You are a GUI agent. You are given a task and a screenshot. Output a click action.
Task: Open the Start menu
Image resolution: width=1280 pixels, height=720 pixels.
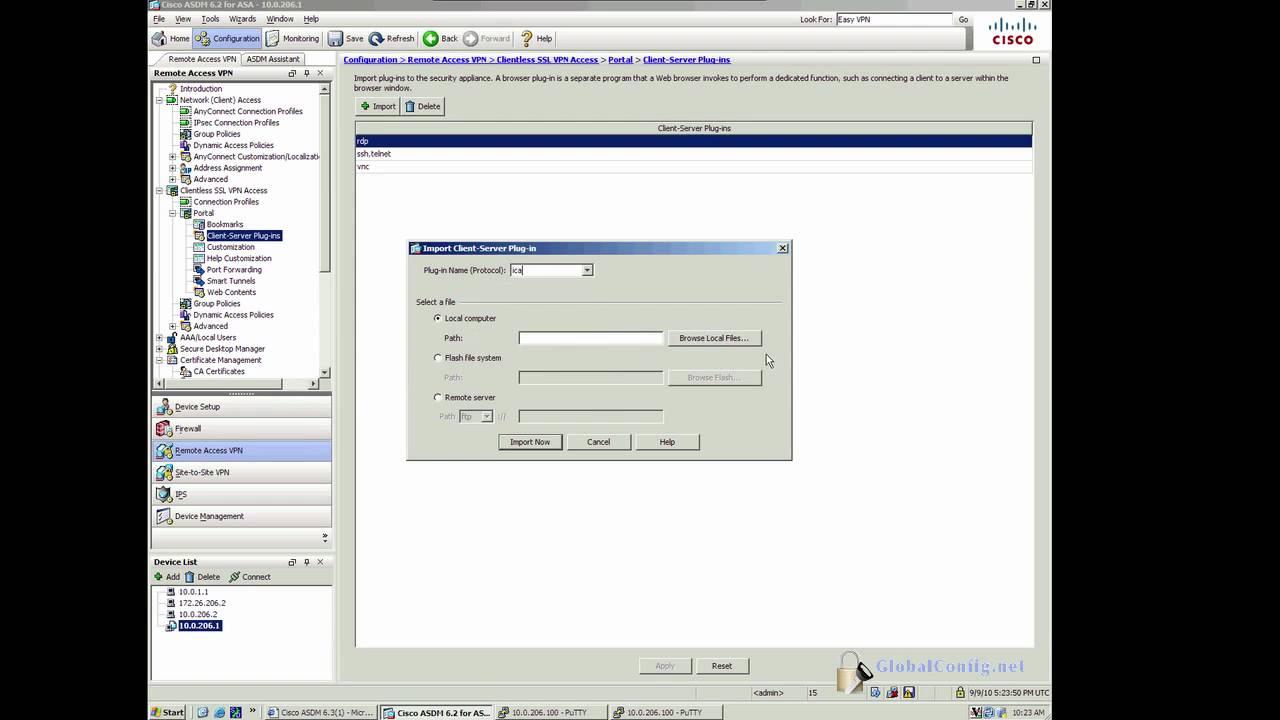pos(167,712)
